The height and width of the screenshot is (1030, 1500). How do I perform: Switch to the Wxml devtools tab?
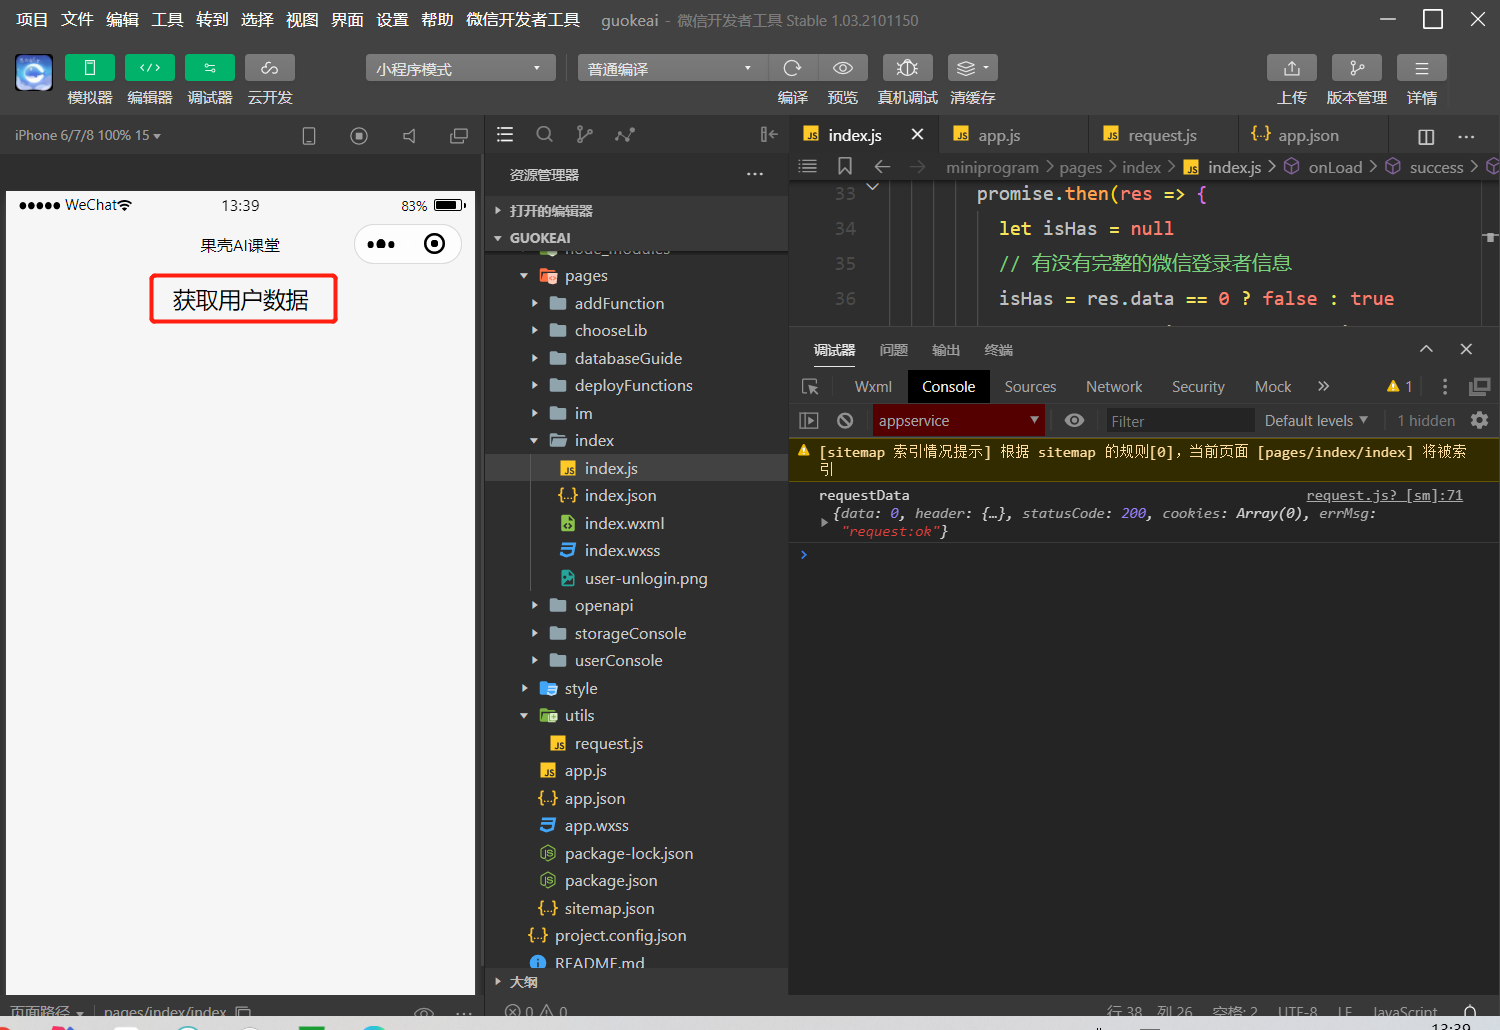(x=873, y=387)
